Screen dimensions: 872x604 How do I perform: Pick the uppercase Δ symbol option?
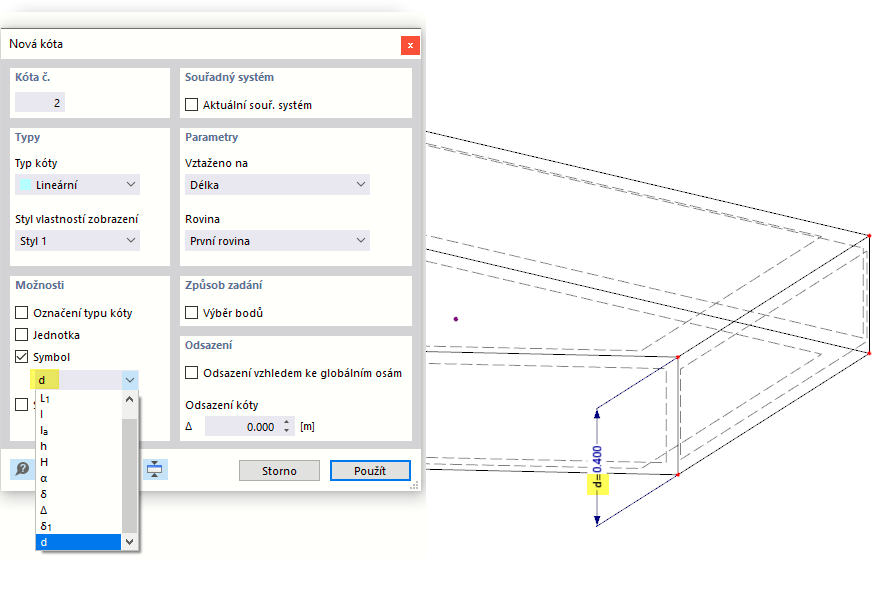78,510
